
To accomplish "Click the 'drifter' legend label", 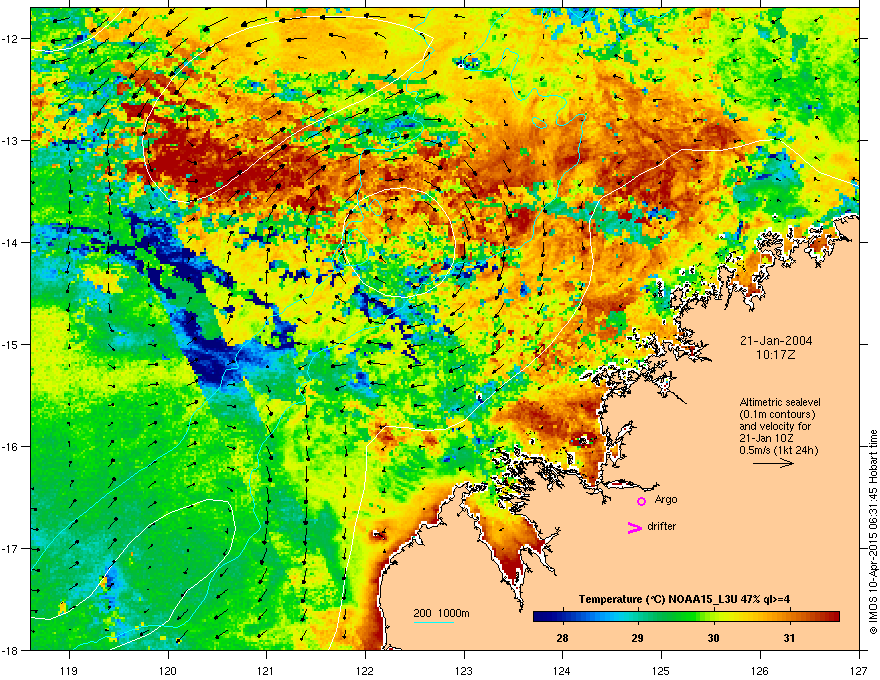I will tap(662, 526).
